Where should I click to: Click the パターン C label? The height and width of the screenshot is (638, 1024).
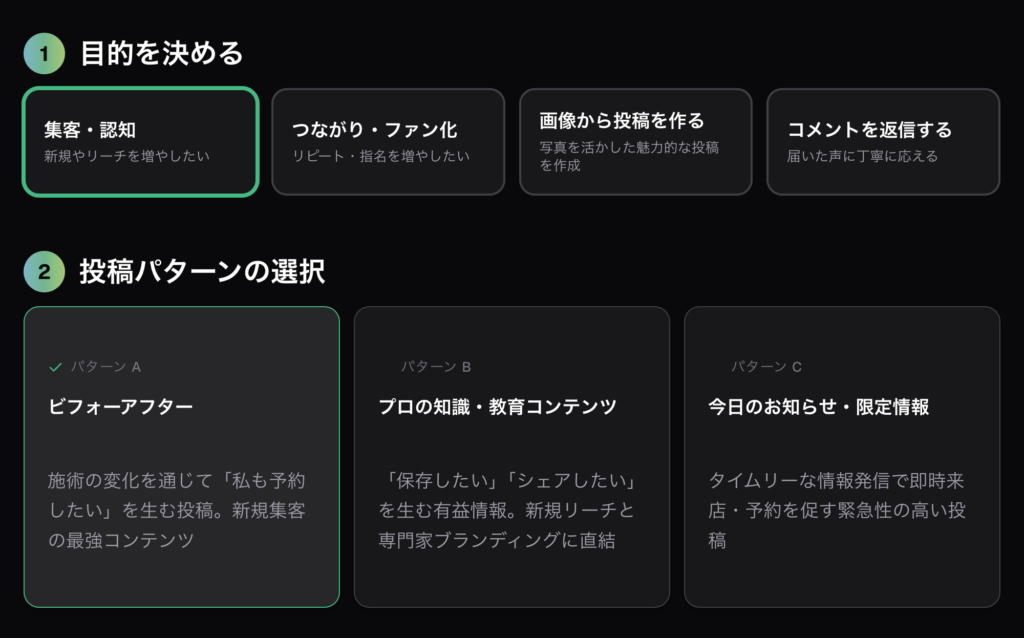(x=766, y=367)
